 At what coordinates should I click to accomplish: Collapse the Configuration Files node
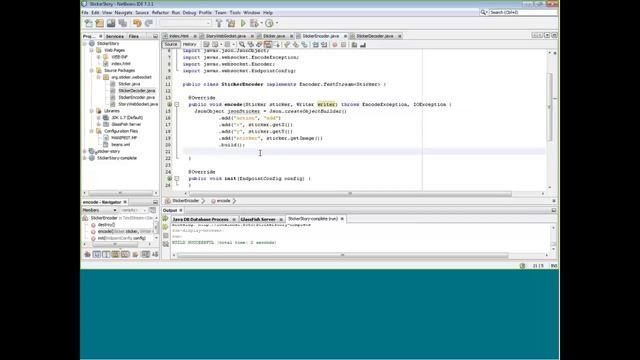pos(92,131)
